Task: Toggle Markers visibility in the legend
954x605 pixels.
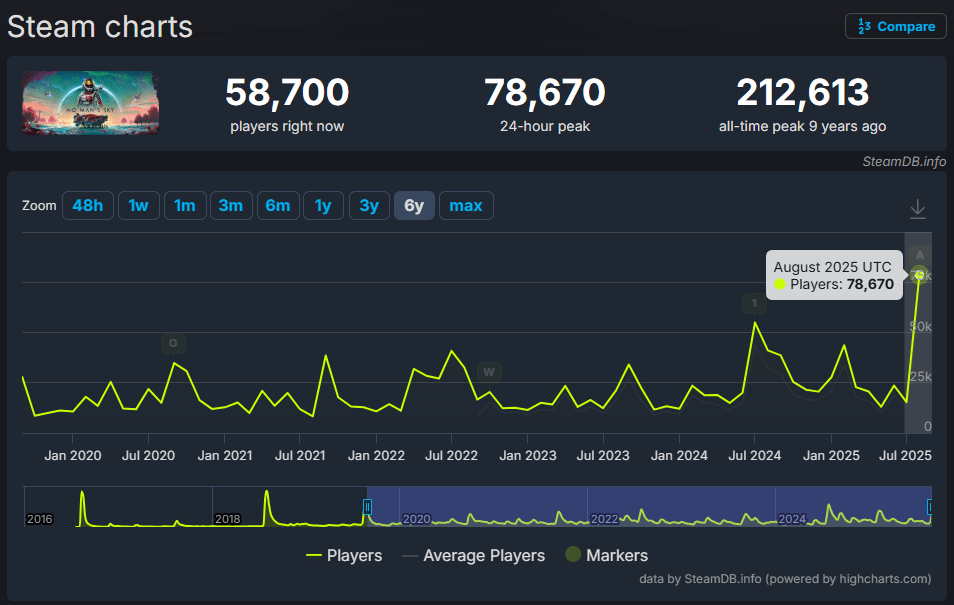Action: (607, 555)
